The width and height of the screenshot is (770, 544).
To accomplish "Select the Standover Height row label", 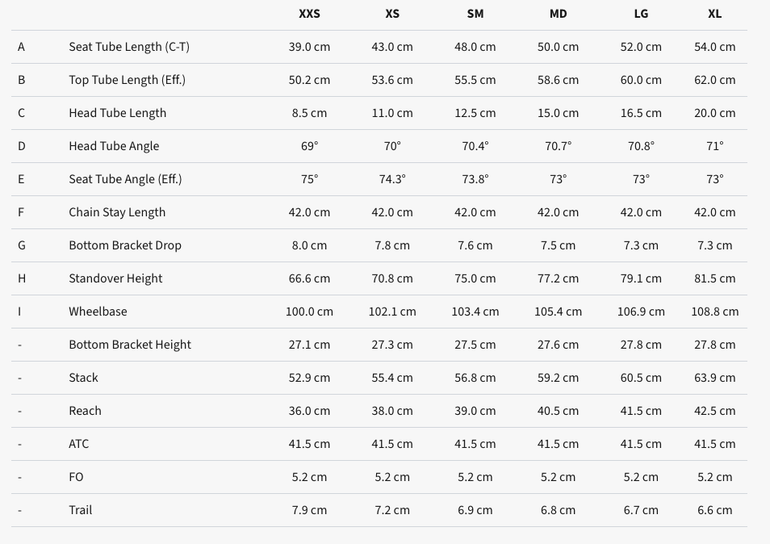I will point(115,278).
